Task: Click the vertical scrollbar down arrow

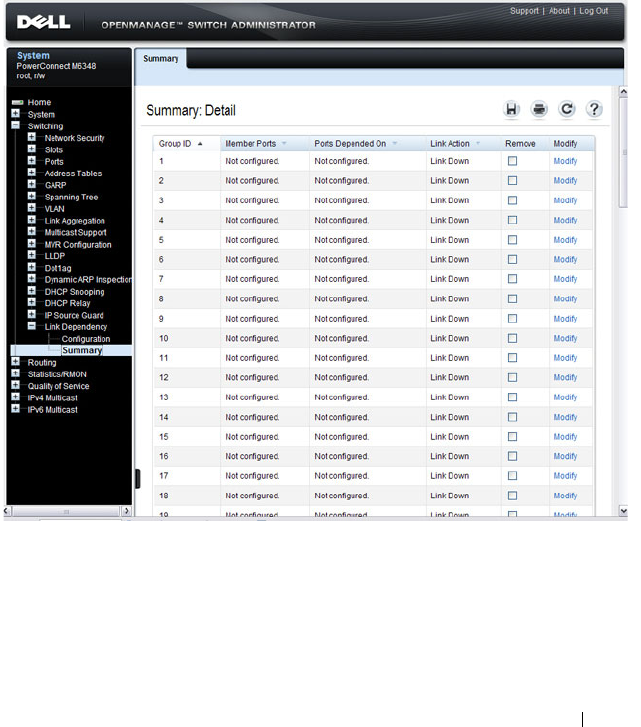Action: 623,510
